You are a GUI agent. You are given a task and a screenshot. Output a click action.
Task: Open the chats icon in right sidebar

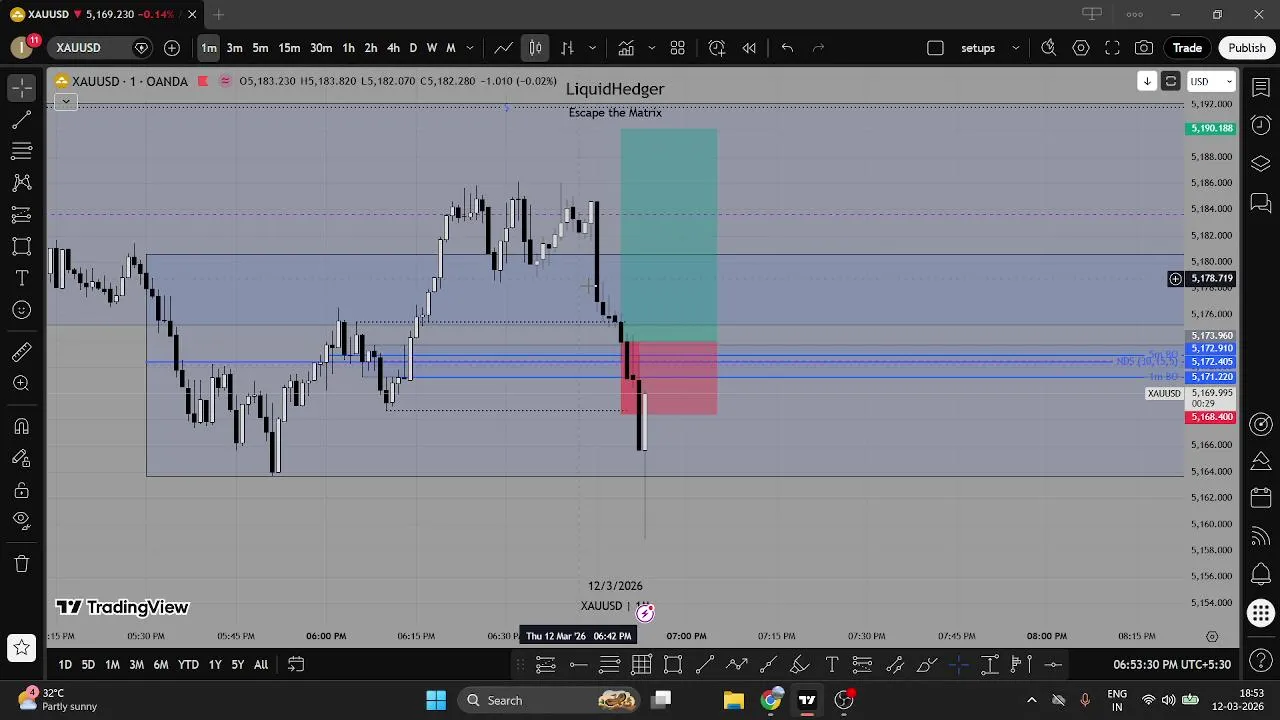(x=1261, y=205)
